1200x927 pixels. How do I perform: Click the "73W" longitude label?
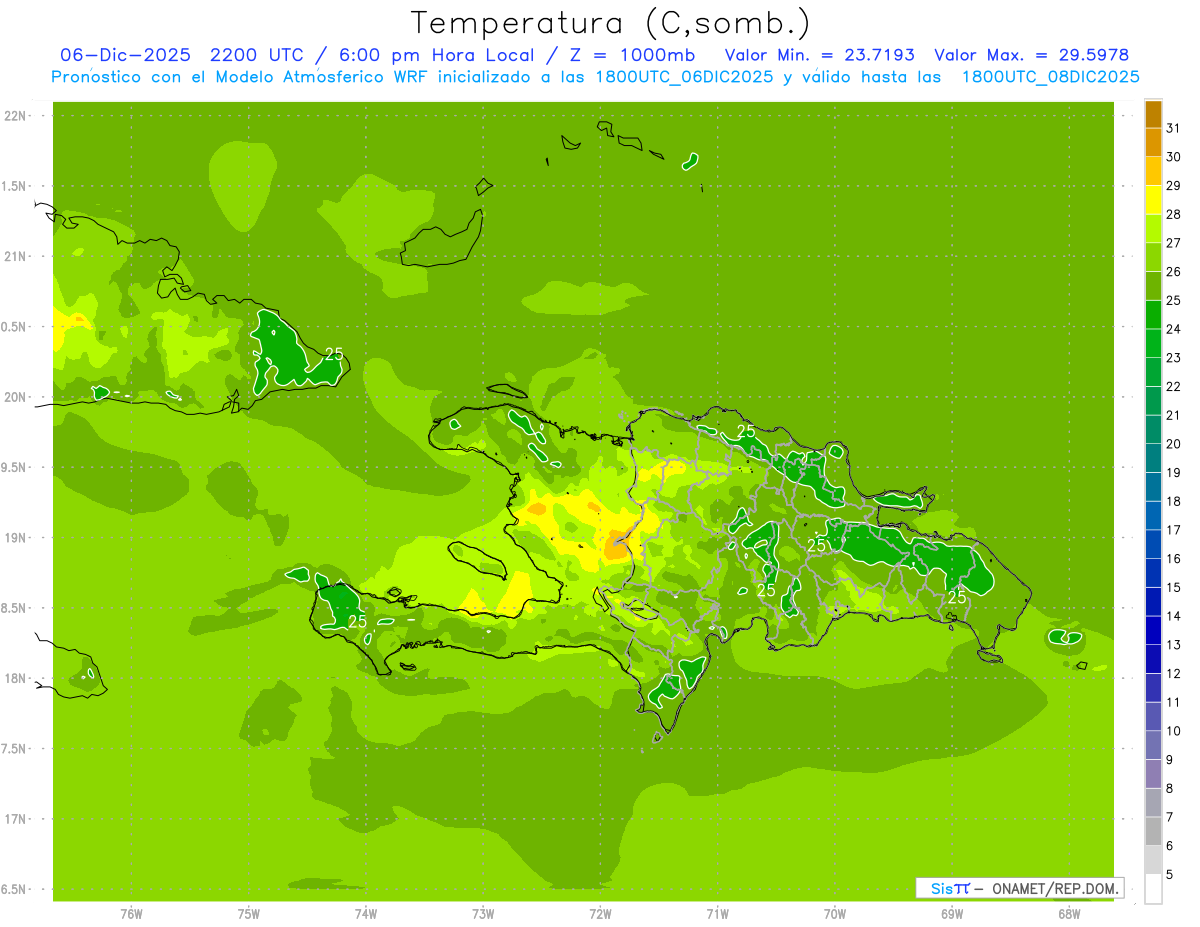pyautogui.click(x=483, y=913)
